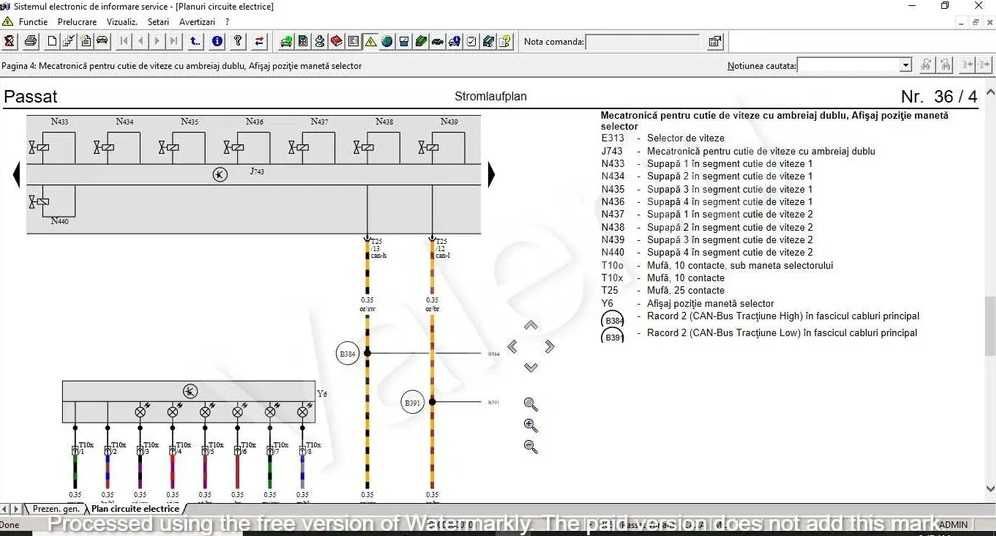
Task: Open the Avertizari menu
Action: click(197, 22)
